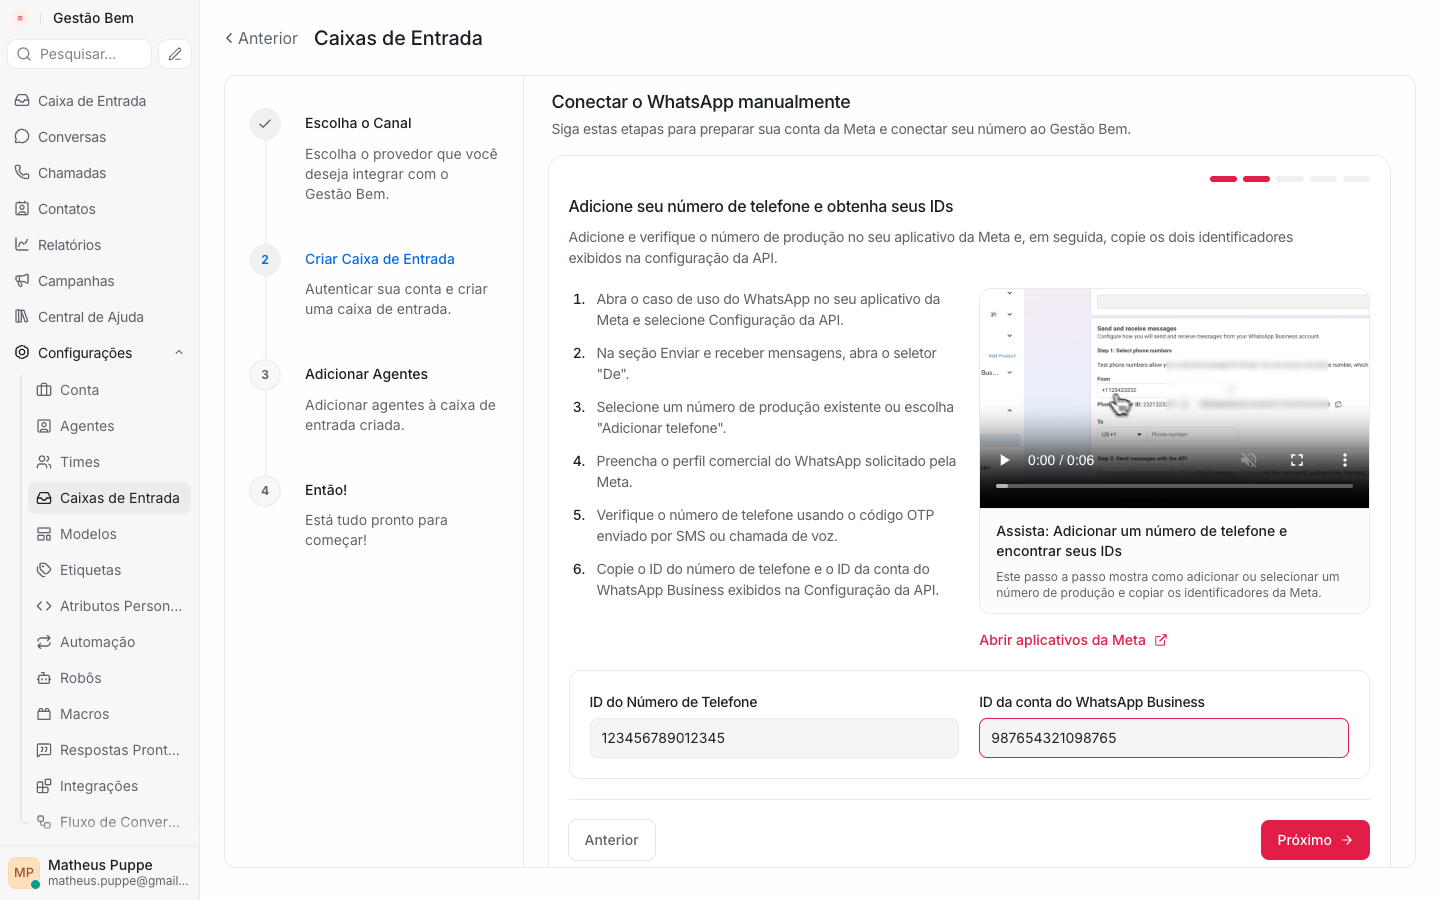Unmute the tutorial video audio
Screen dimensions: 1440x900
pyautogui.click(x=1249, y=460)
